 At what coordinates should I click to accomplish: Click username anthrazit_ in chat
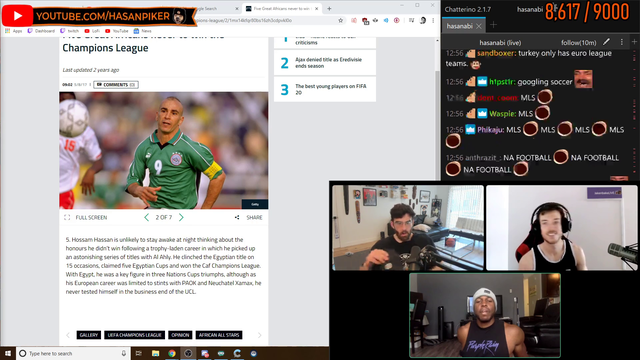point(483,158)
